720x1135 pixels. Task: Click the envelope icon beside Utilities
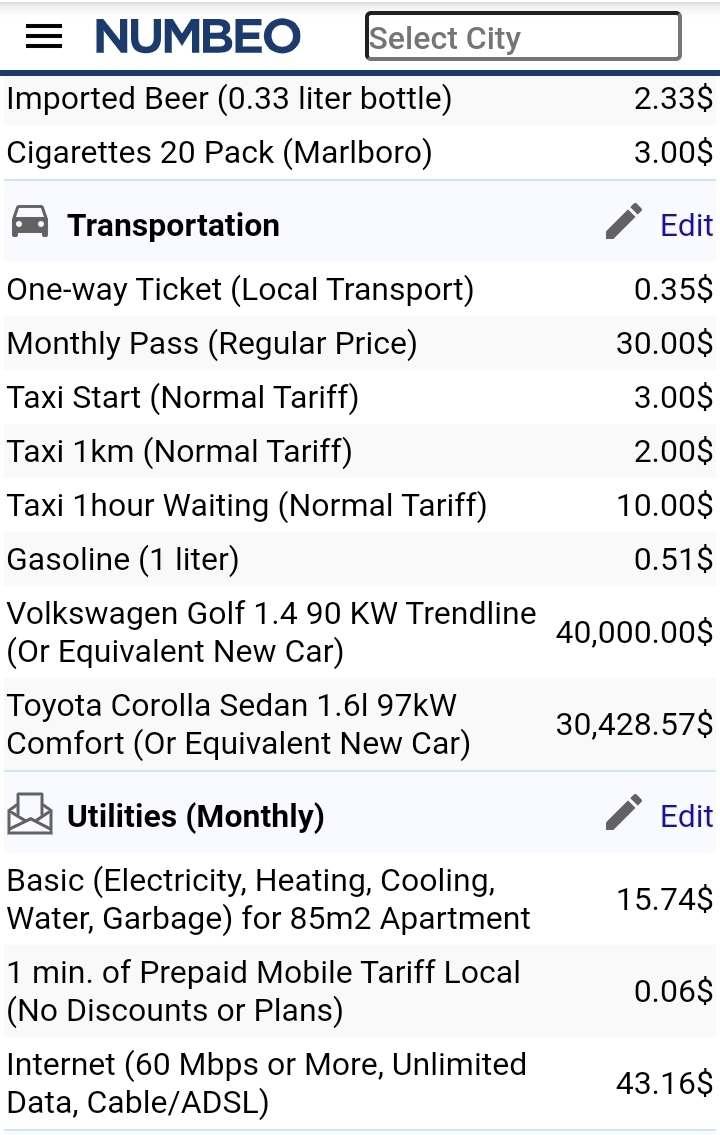30,814
